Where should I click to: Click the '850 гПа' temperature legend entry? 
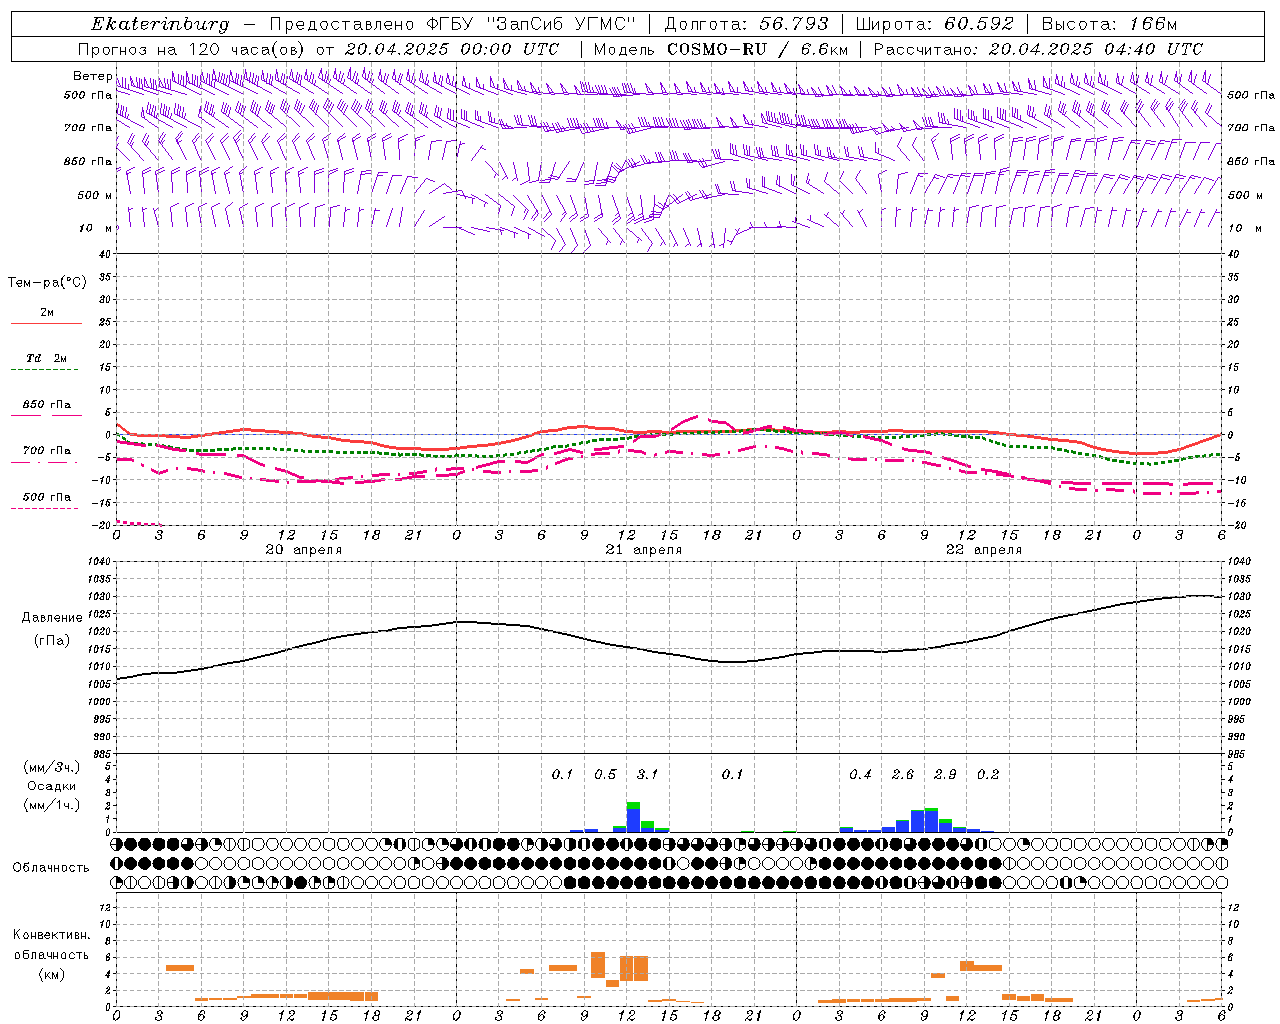click(47, 404)
